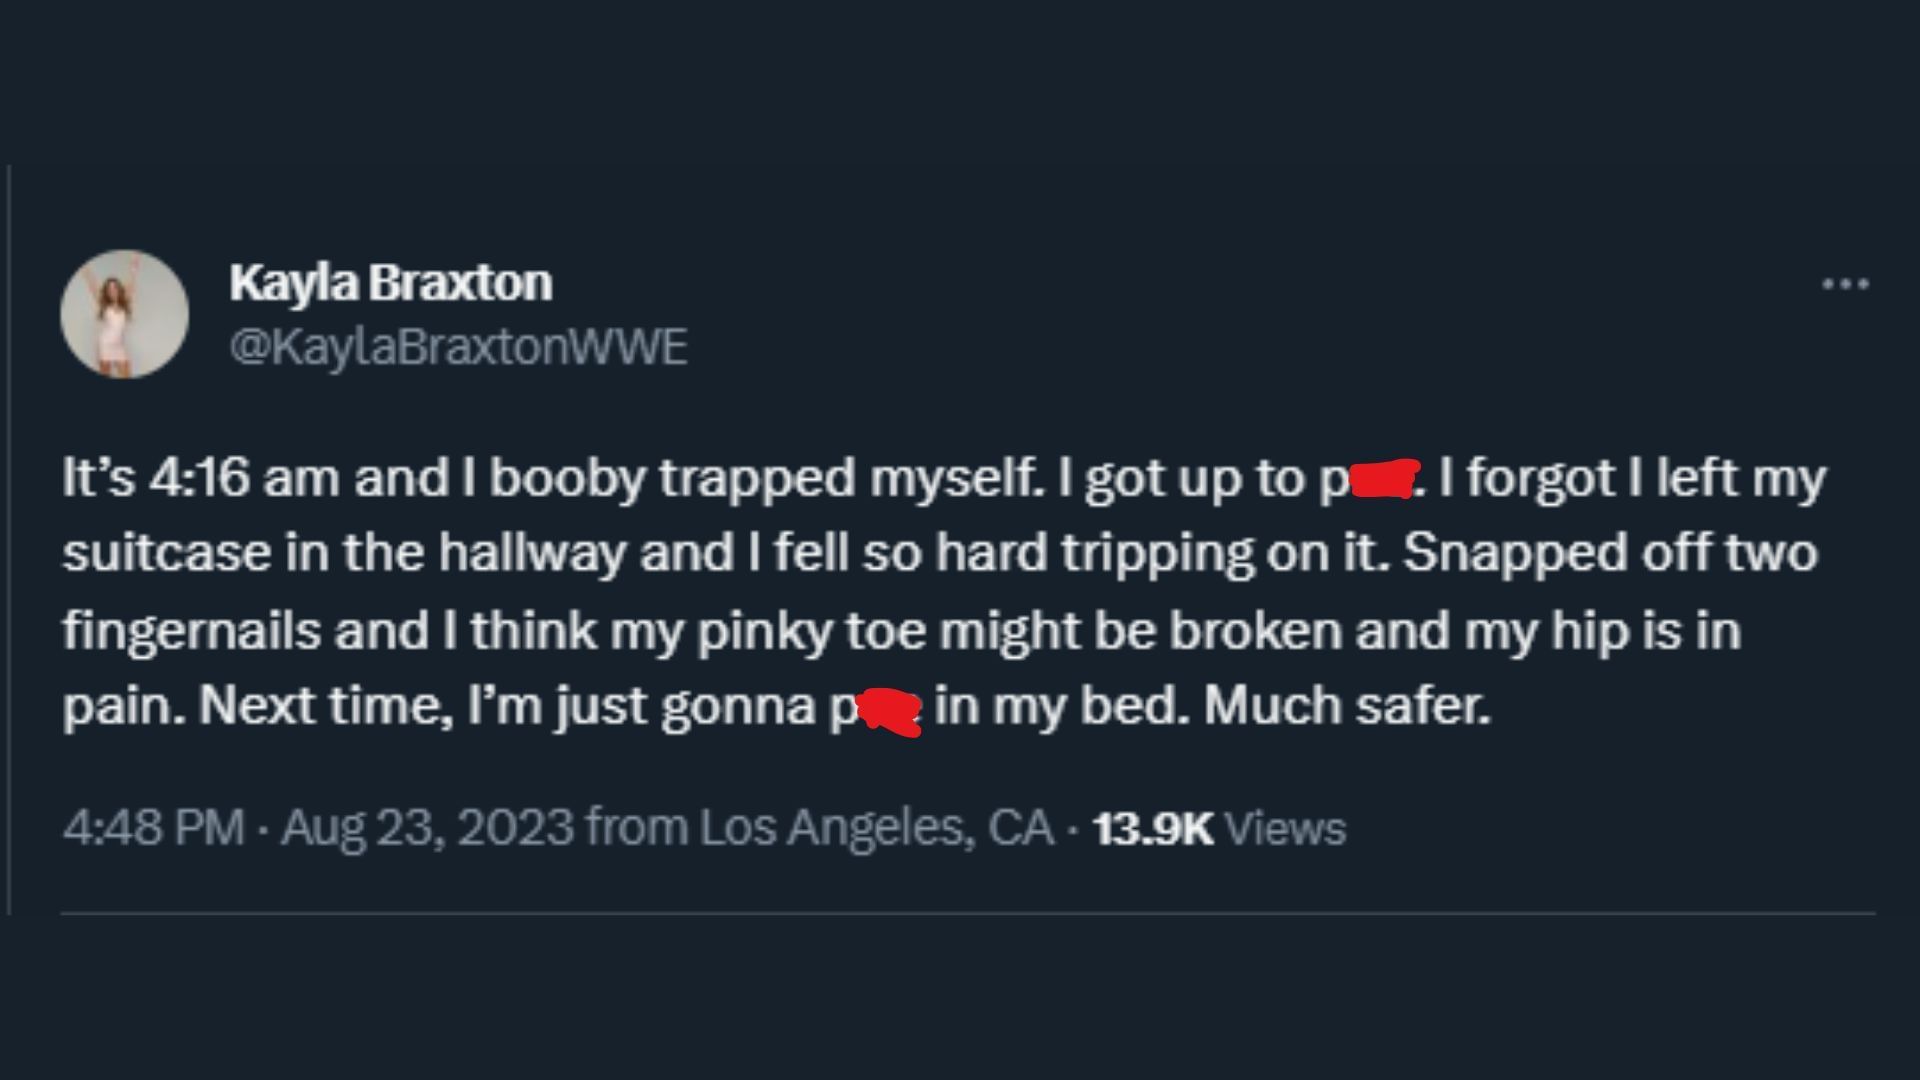The height and width of the screenshot is (1080, 1920).
Task: Open the three-dot more options menu
Action: tap(1845, 285)
